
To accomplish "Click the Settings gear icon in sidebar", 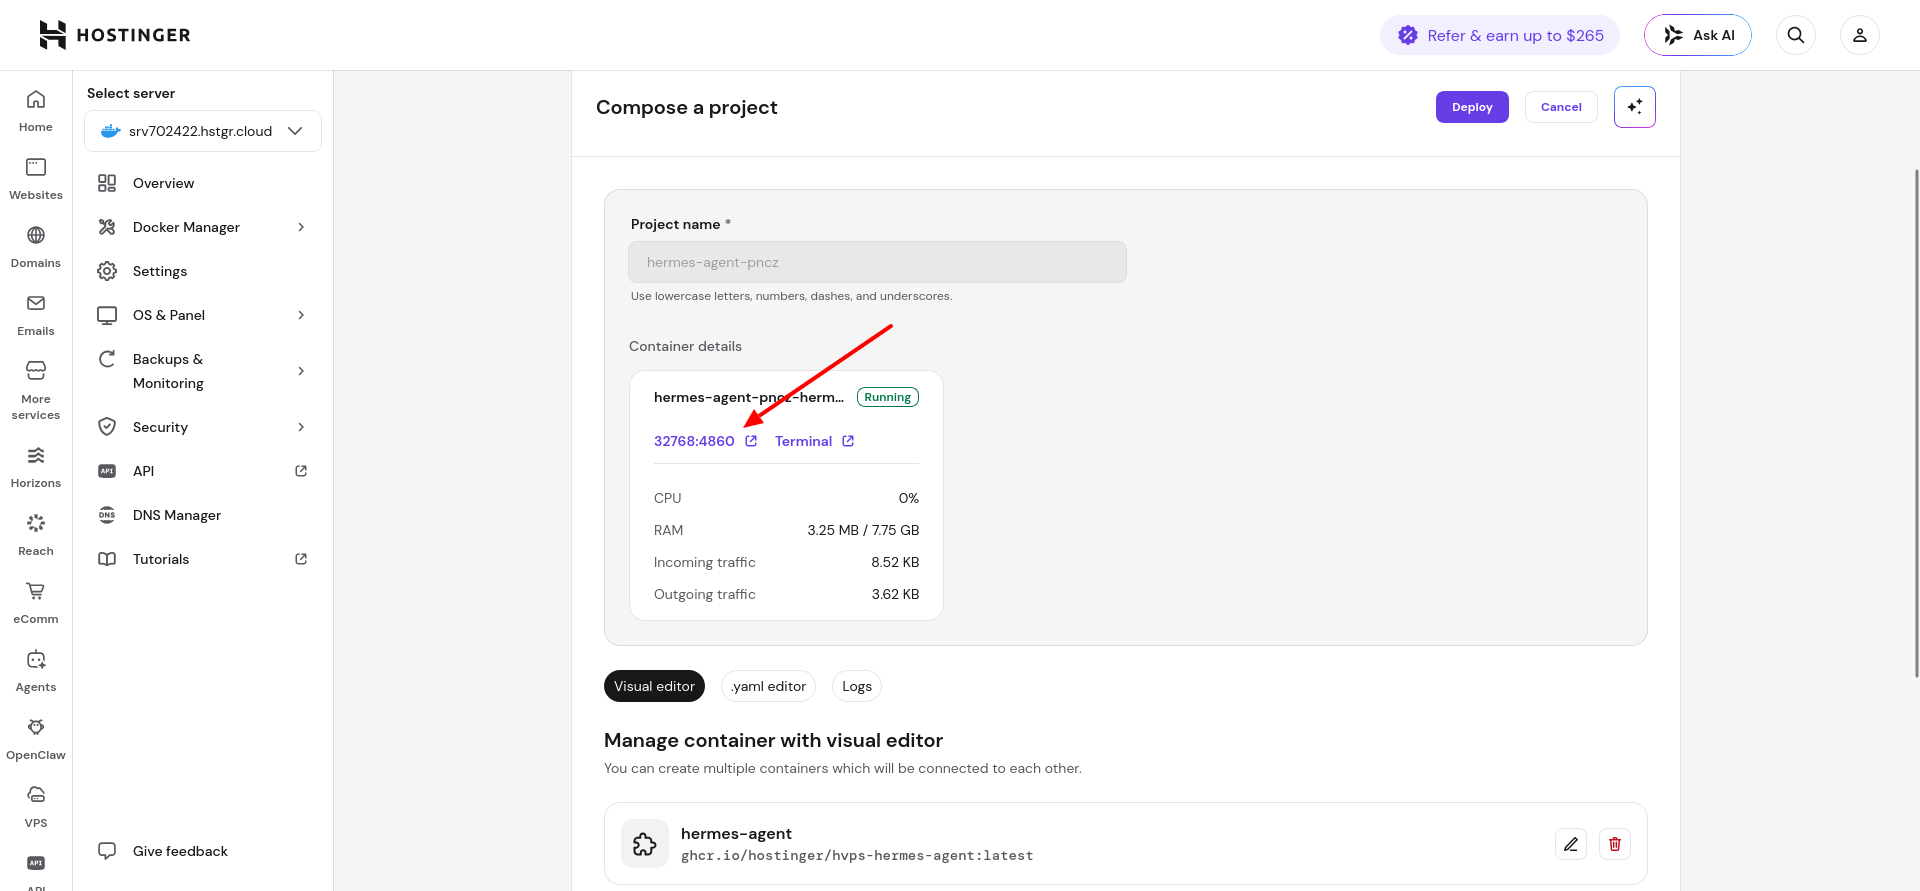I will [107, 271].
